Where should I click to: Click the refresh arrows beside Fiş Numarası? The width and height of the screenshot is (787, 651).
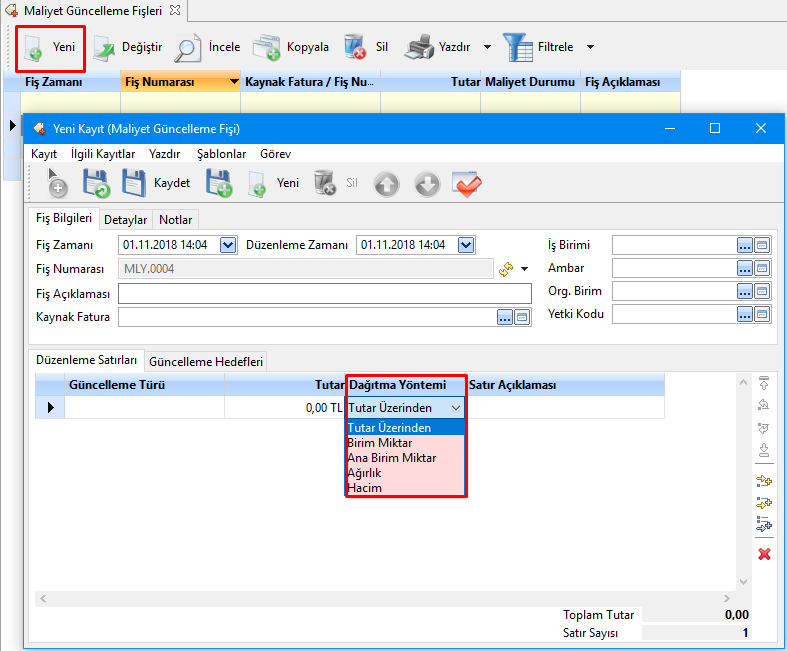[x=506, y=269]
